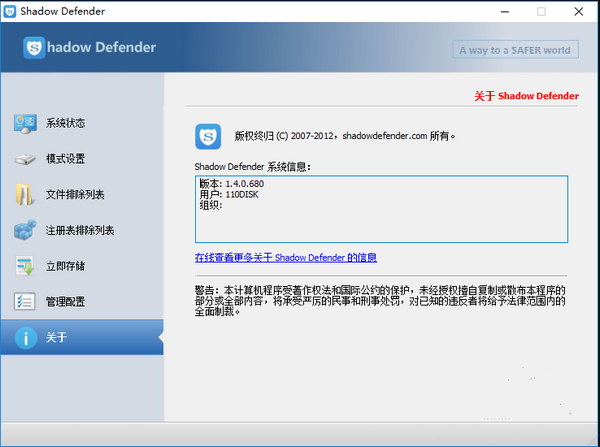
Task: Choose 立即存储 from the sidebar
Action: 65,266
